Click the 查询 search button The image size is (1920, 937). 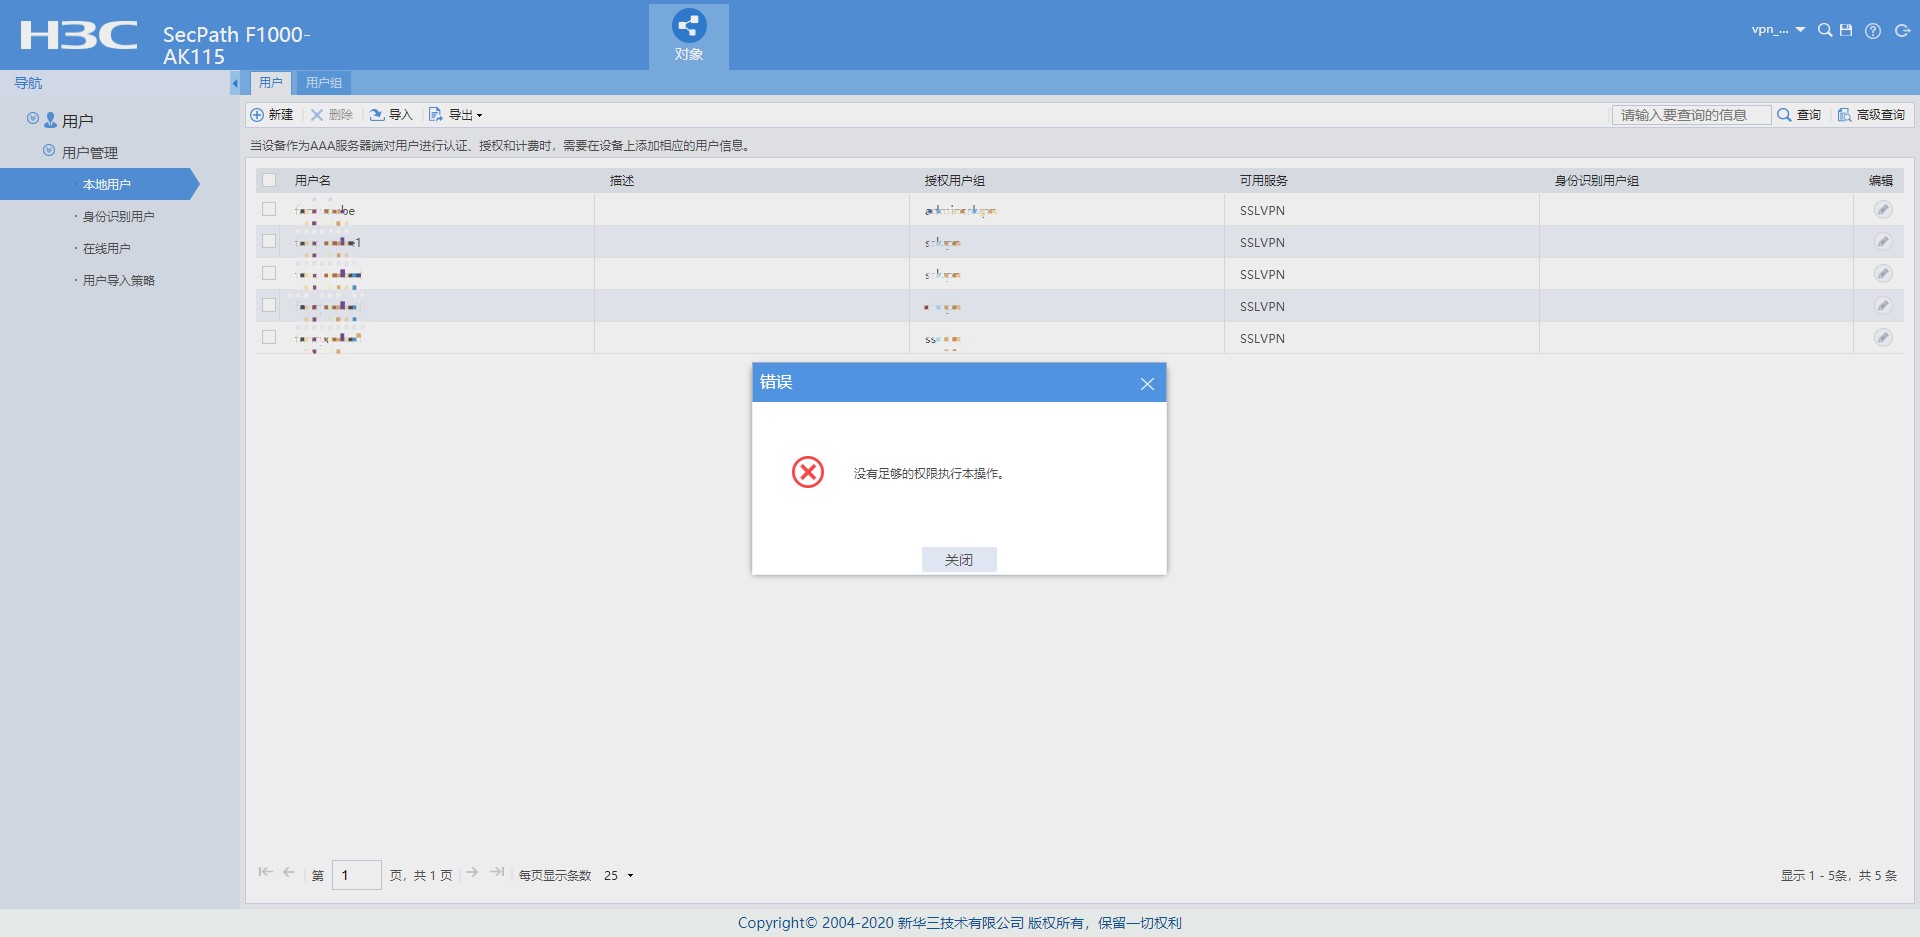click(x=1799, y=115)
